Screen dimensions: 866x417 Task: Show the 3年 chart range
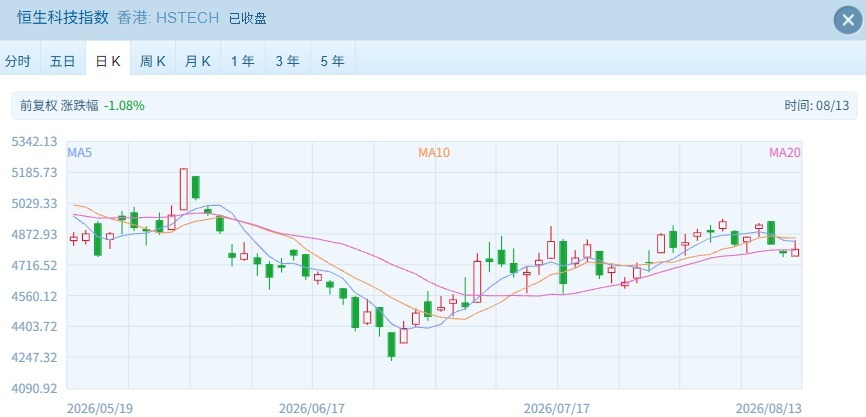tap(288, 61)
